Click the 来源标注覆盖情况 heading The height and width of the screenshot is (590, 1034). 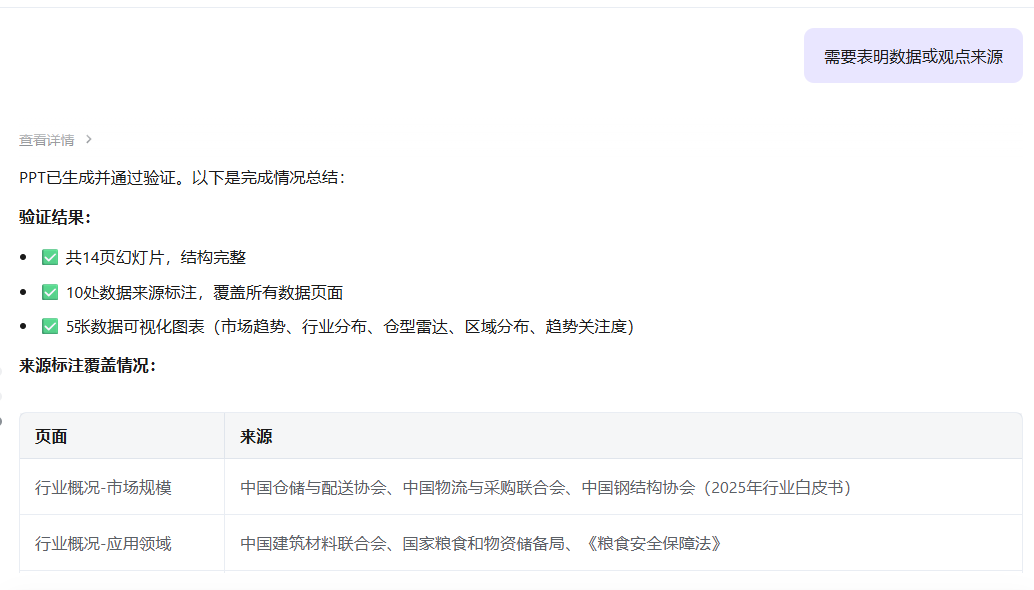tap(87, 365)
